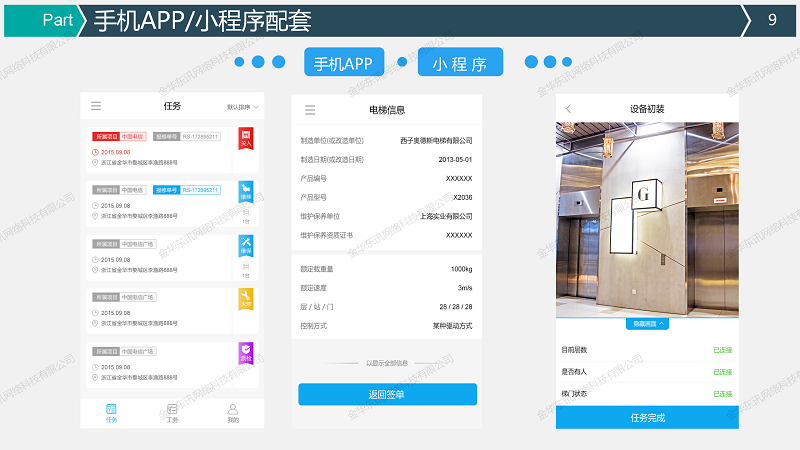
Task: Open hamburger menu in the 任务 screen
Action: [96, 106]
